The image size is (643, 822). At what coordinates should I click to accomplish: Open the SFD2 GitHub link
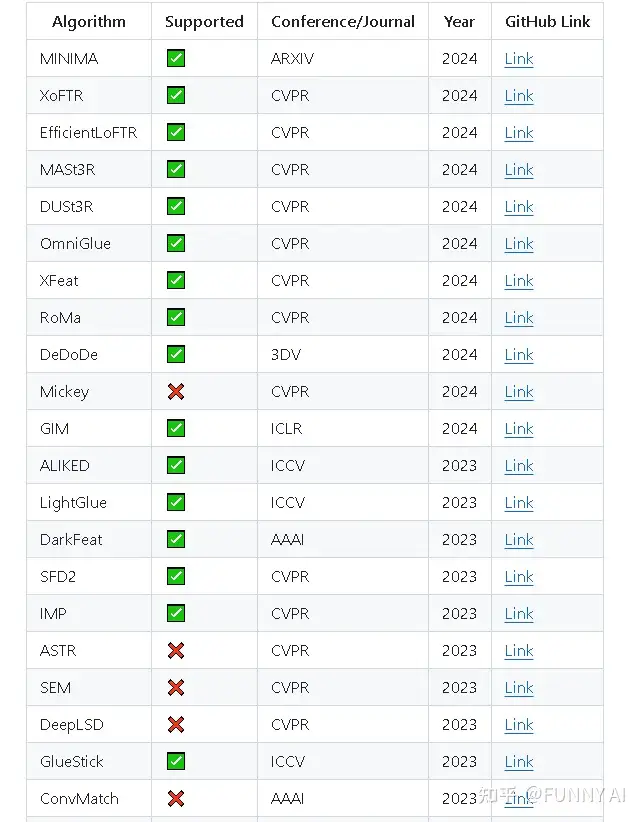(519, 577)
